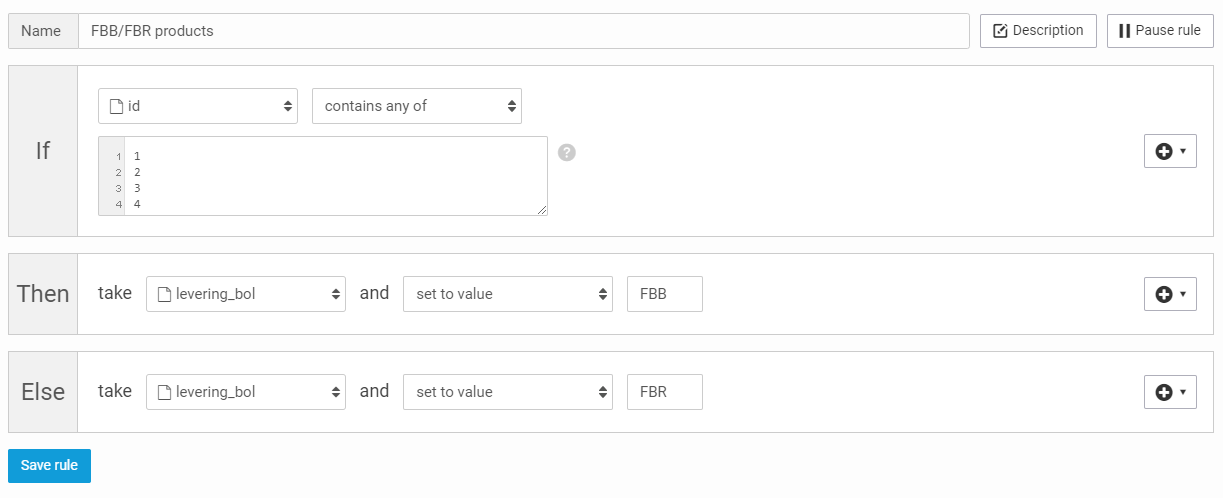This screenshot has height=498, width=1223.
Task: Click the If section label
Action: [x=43, y=151]
